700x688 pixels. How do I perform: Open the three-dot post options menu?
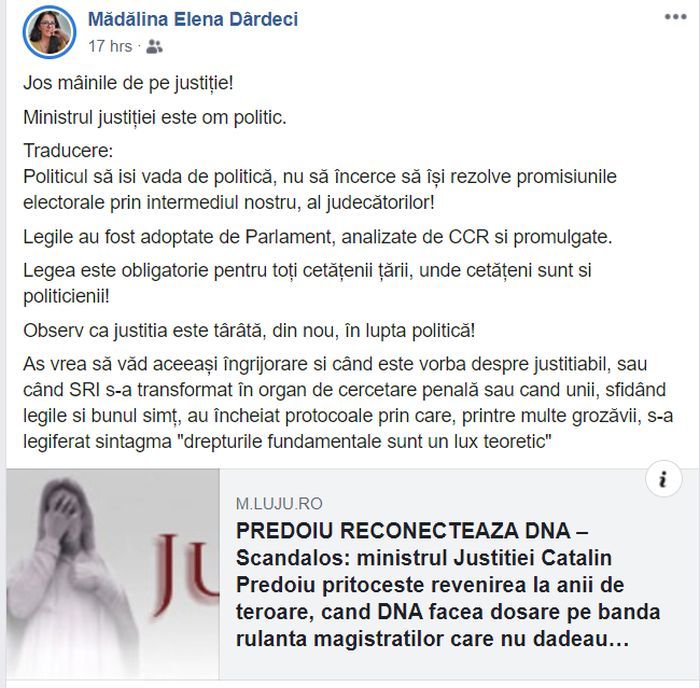[675, 17]
